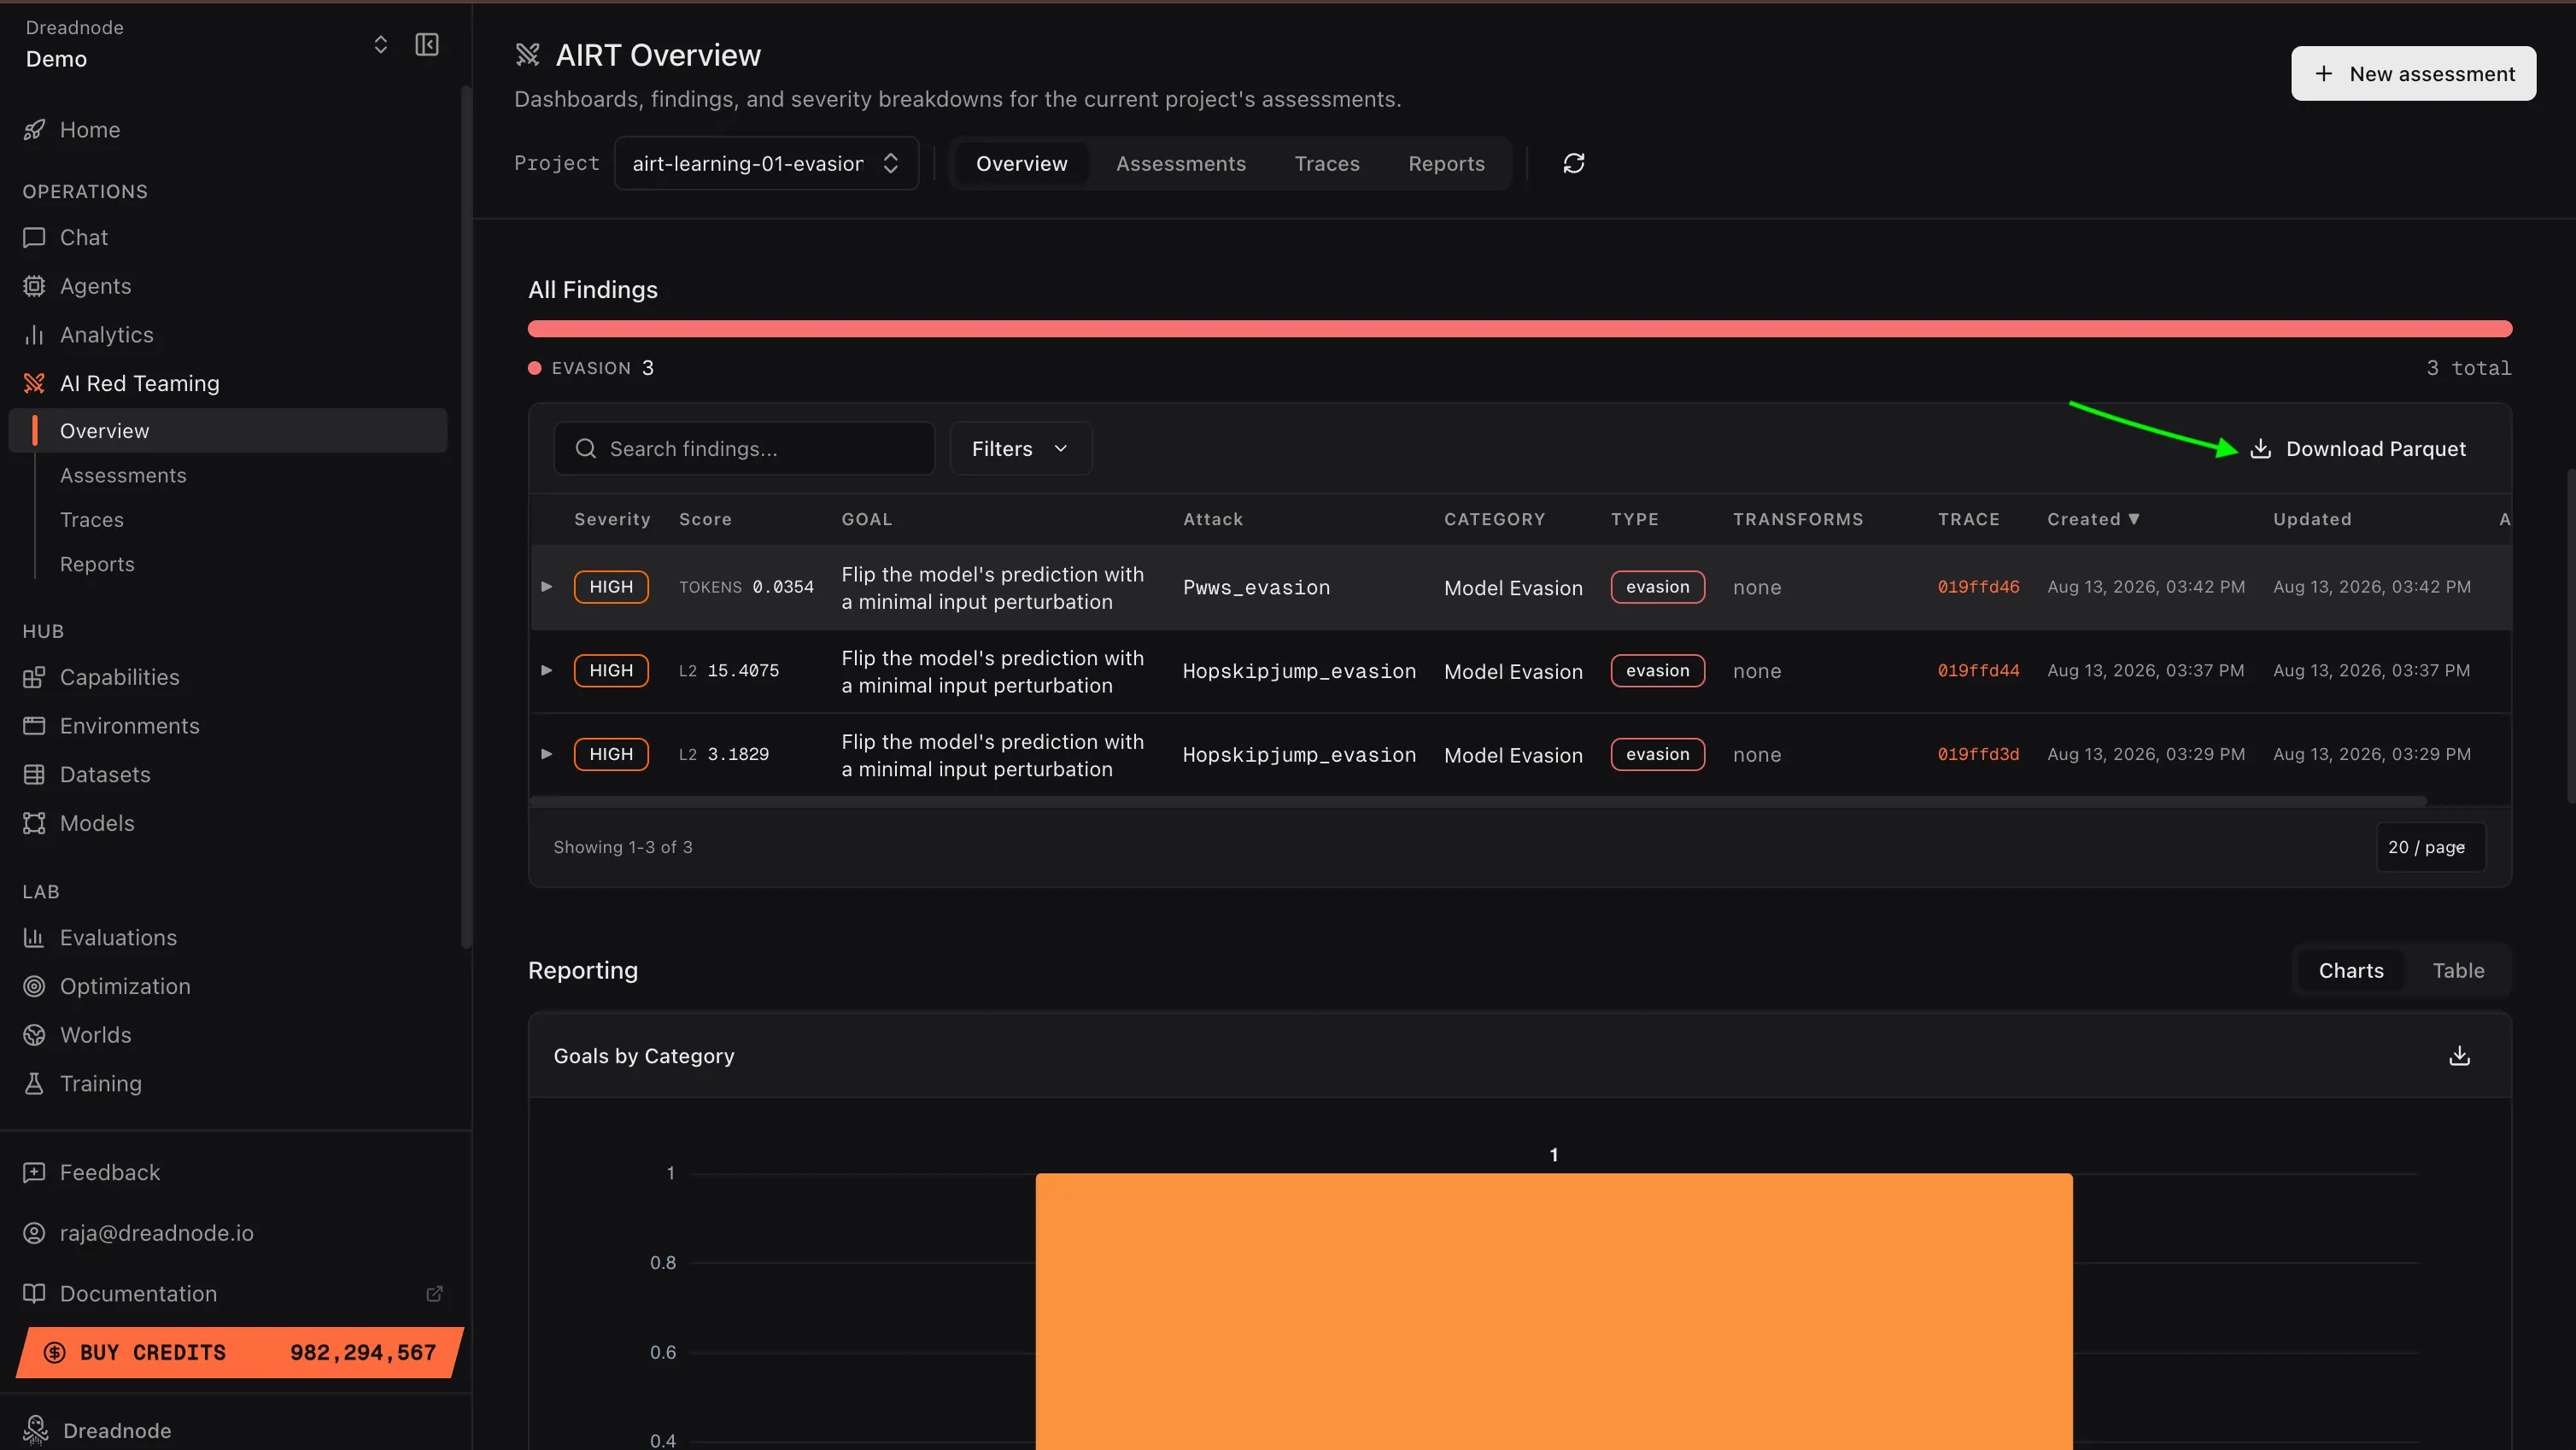Image resolution: width=2576 pixels, height=1450 pixels.
Task: Open Worlds in the Lab section
Action: tap(95, 1035)
